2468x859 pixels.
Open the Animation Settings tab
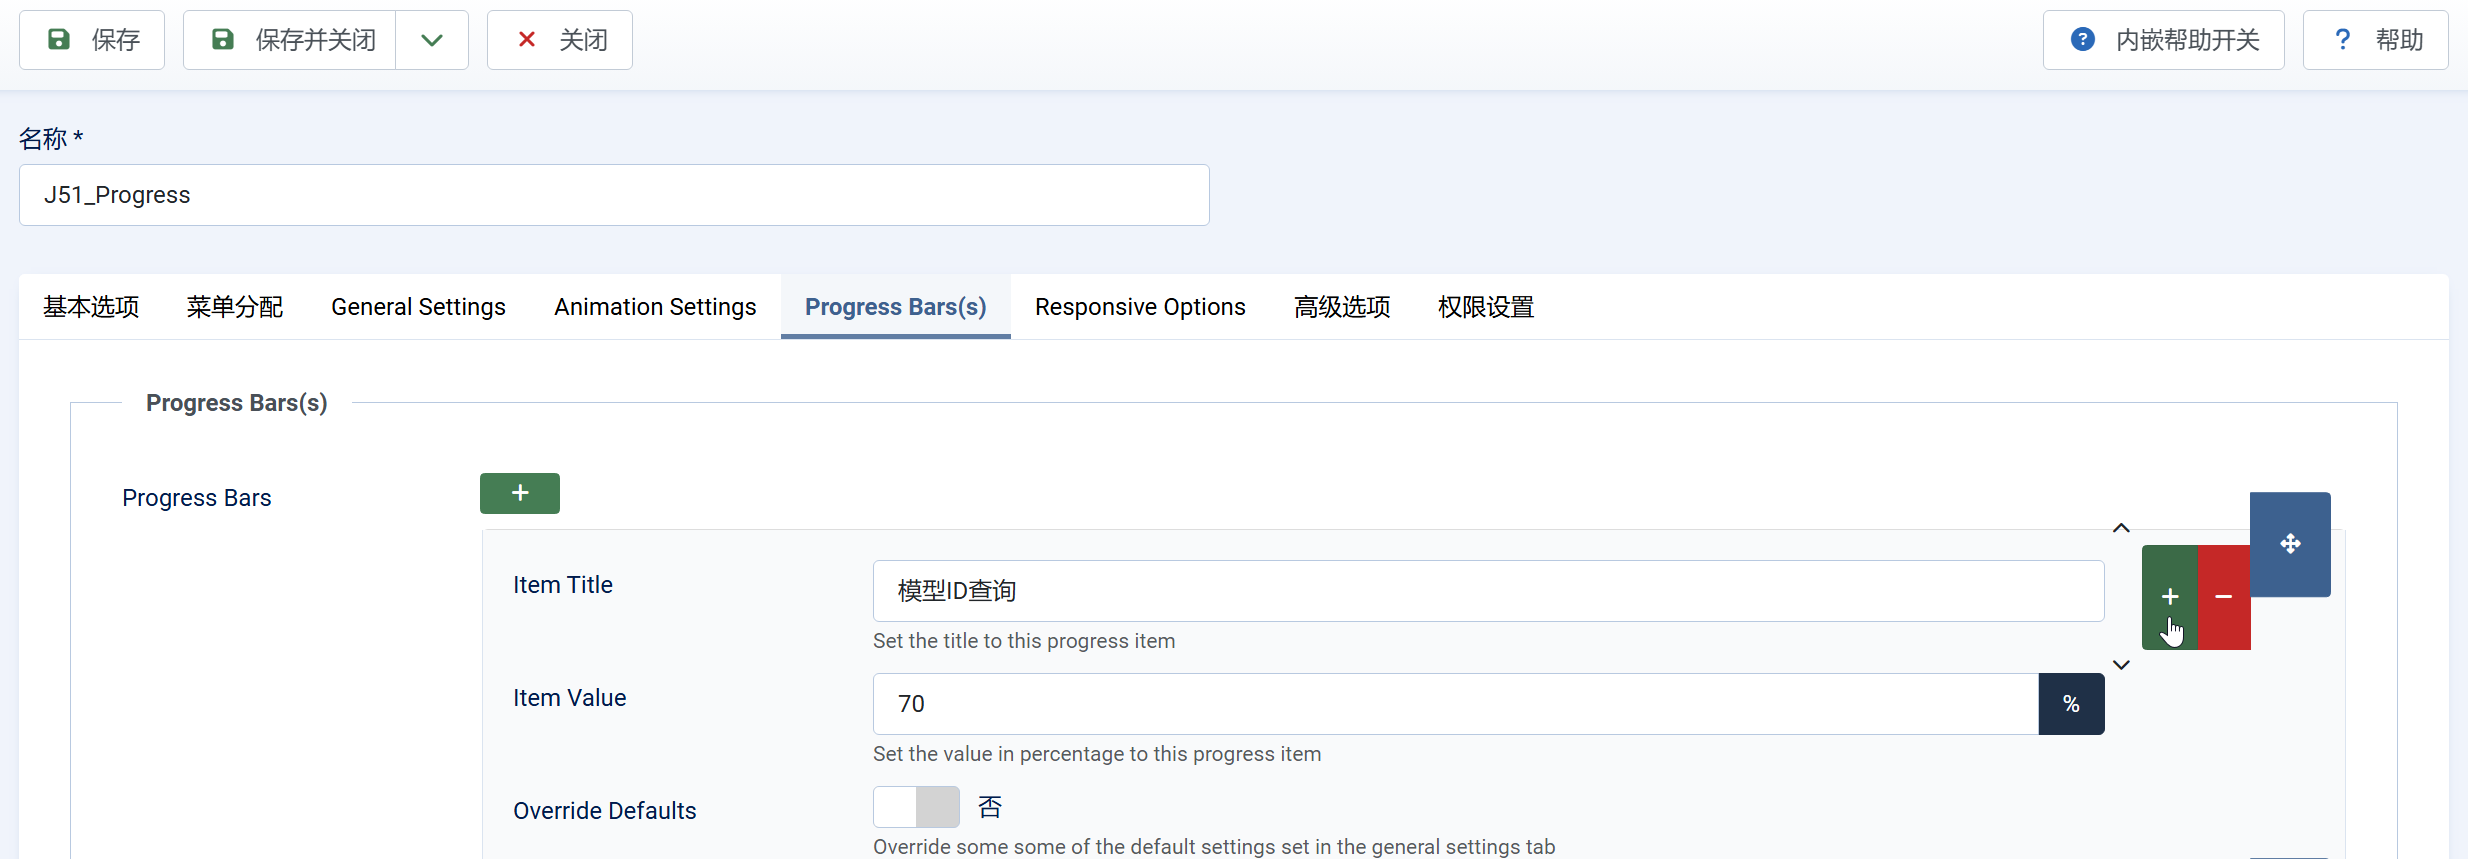(x=655, y=307)
